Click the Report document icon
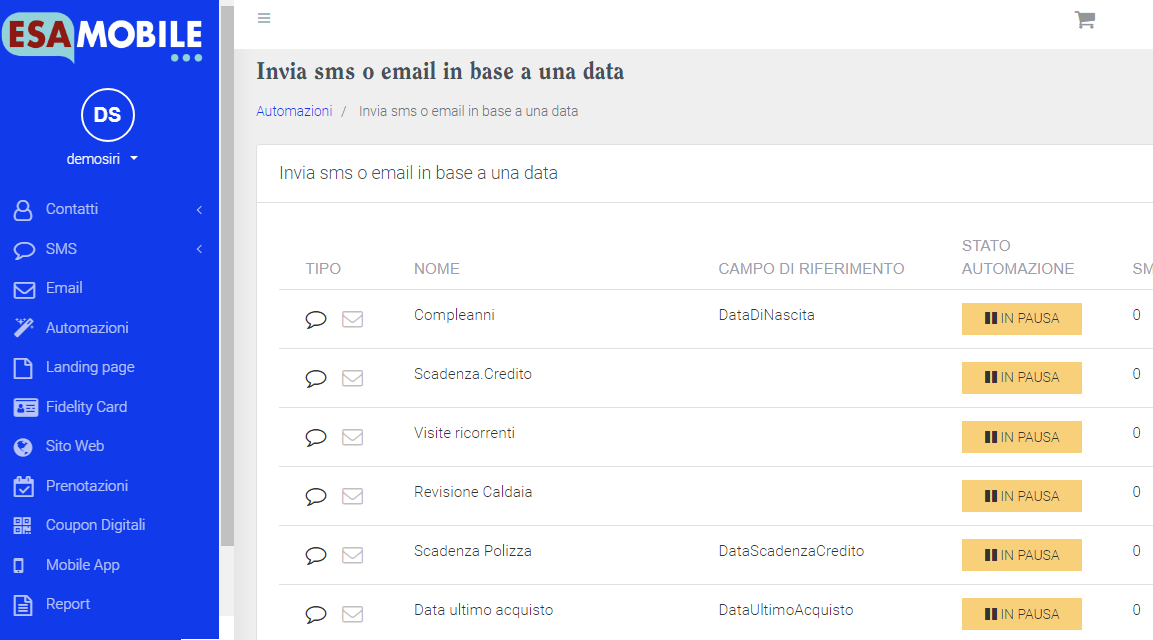 pos(24,605)
